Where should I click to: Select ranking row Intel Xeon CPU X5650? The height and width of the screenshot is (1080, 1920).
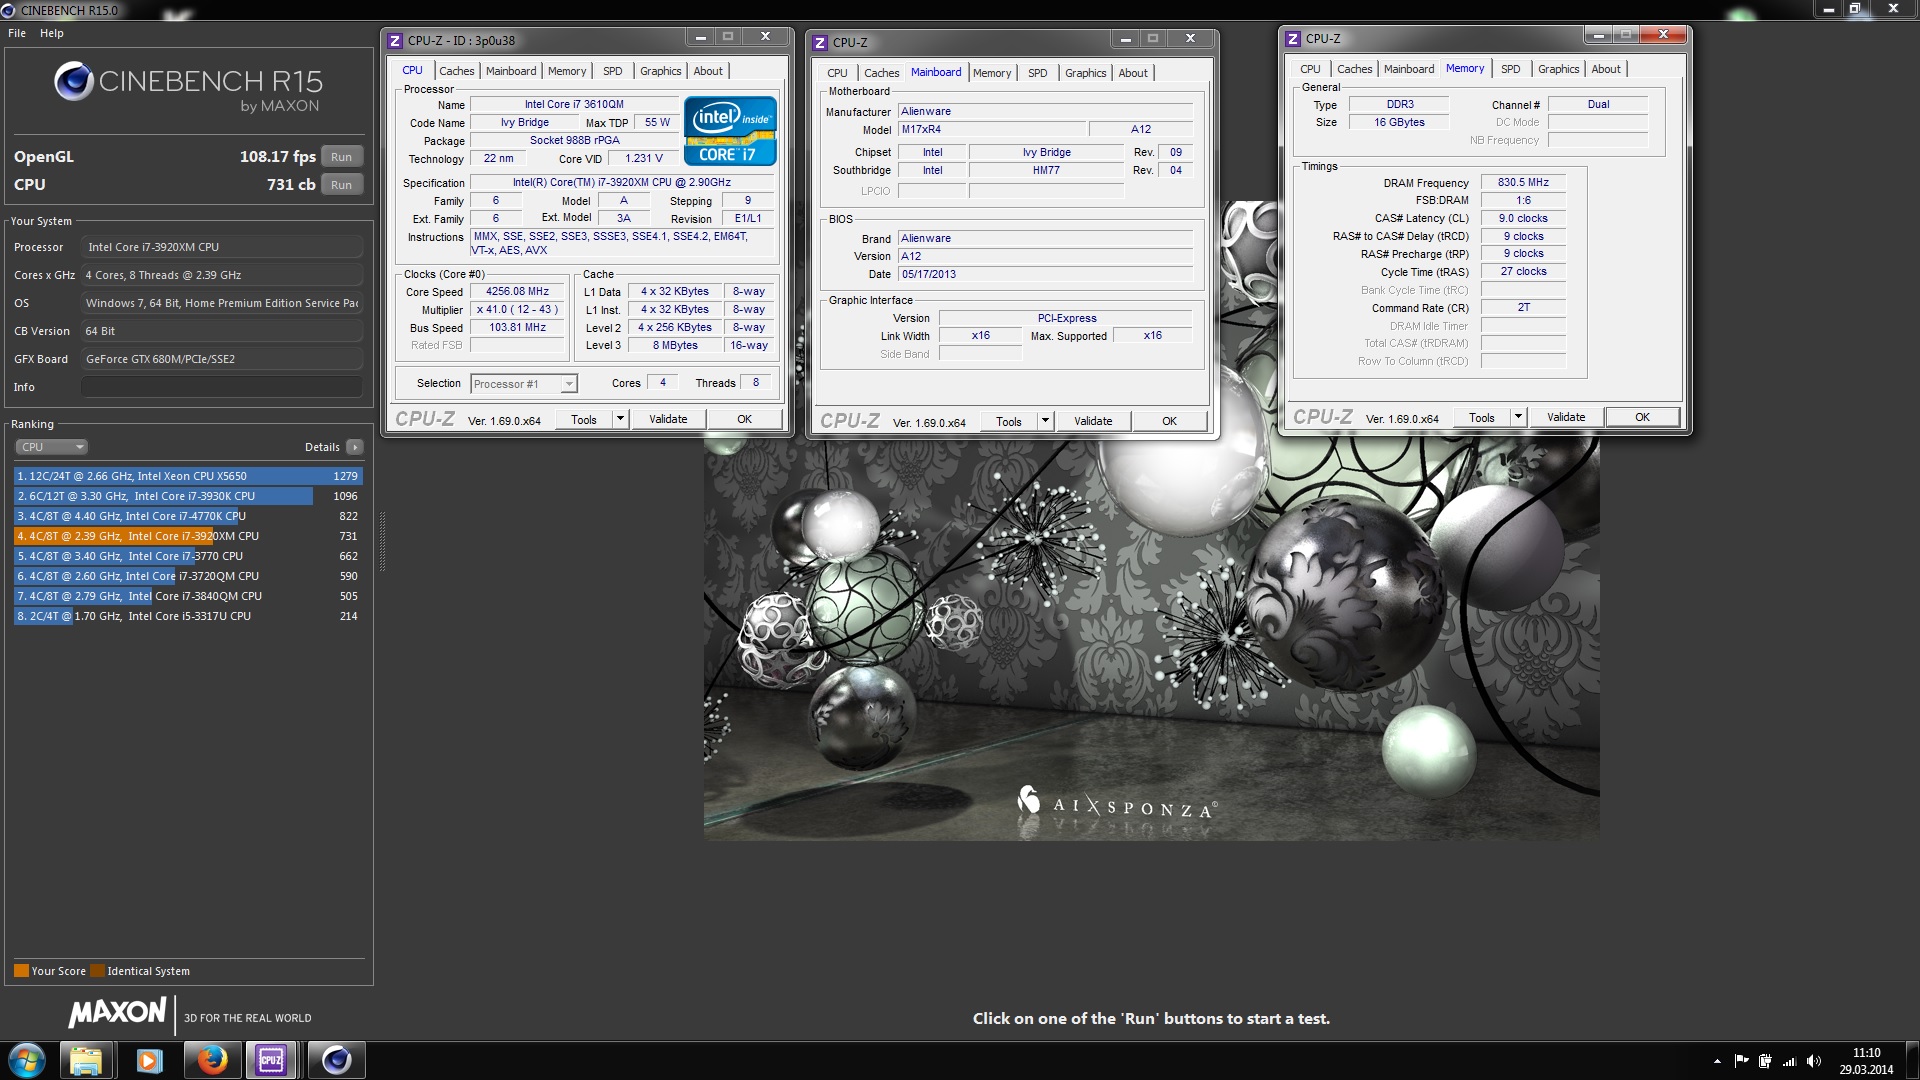coord(188,476)
